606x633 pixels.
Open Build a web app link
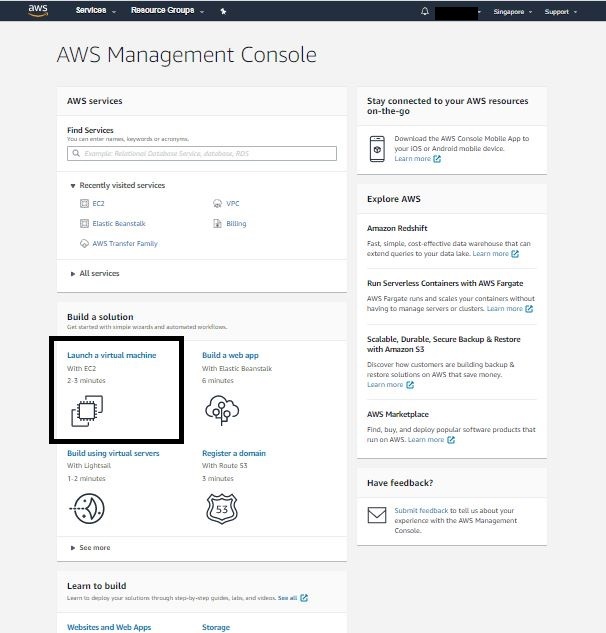pos(230,355)
